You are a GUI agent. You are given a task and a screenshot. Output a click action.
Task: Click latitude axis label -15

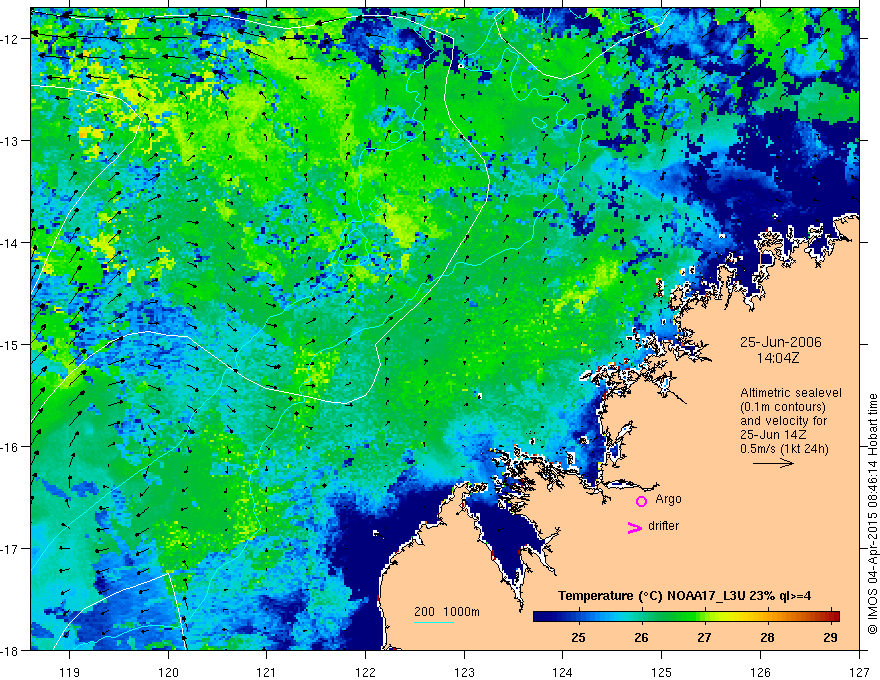point(10,344)
